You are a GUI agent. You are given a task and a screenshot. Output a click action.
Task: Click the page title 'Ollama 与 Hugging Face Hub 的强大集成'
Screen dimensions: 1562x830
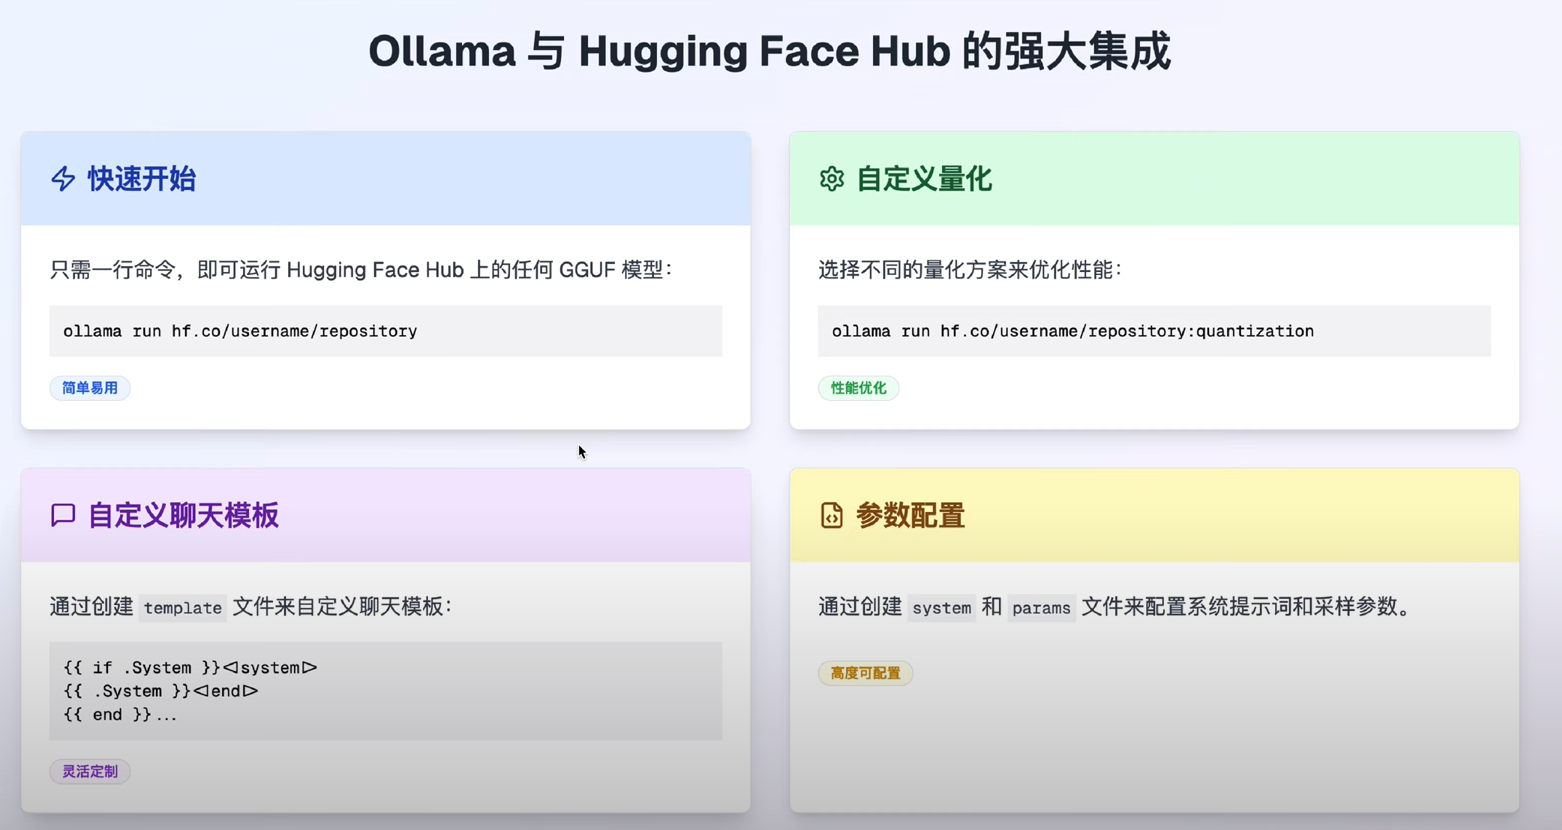pos(770,51)
